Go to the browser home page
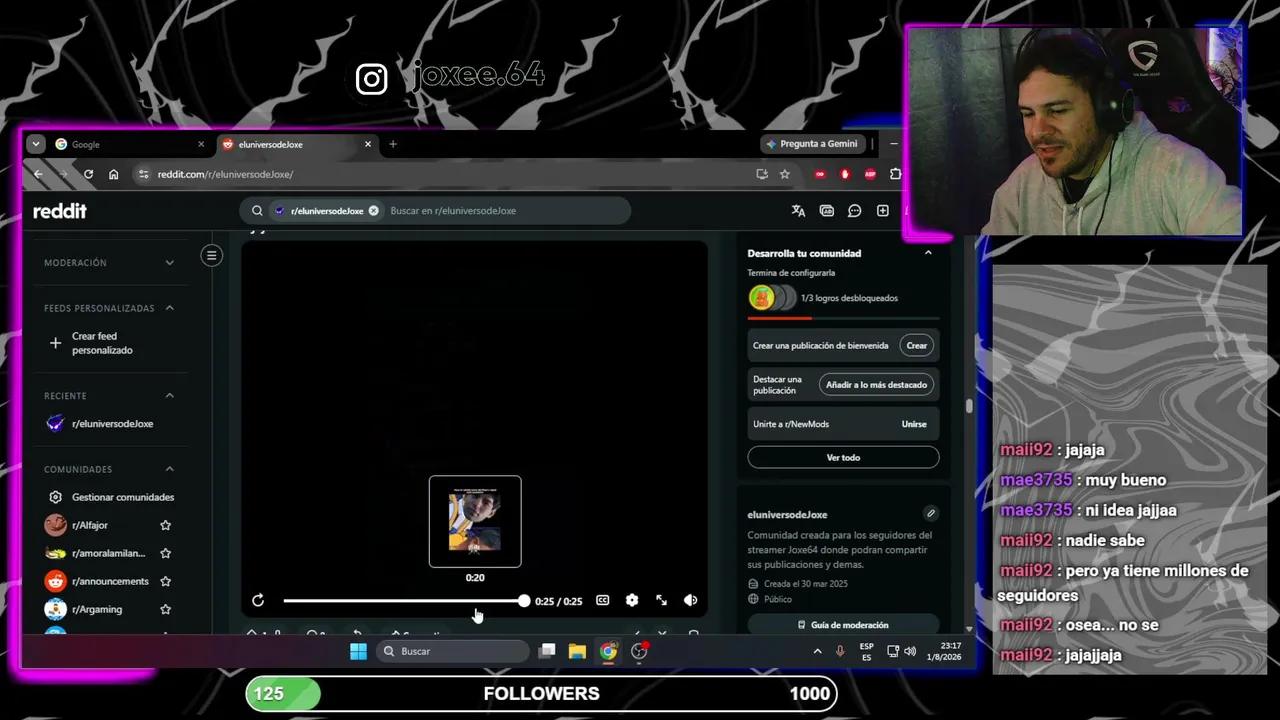The width and height of the screenshot is (1280, 720). [x=114, y=174]
